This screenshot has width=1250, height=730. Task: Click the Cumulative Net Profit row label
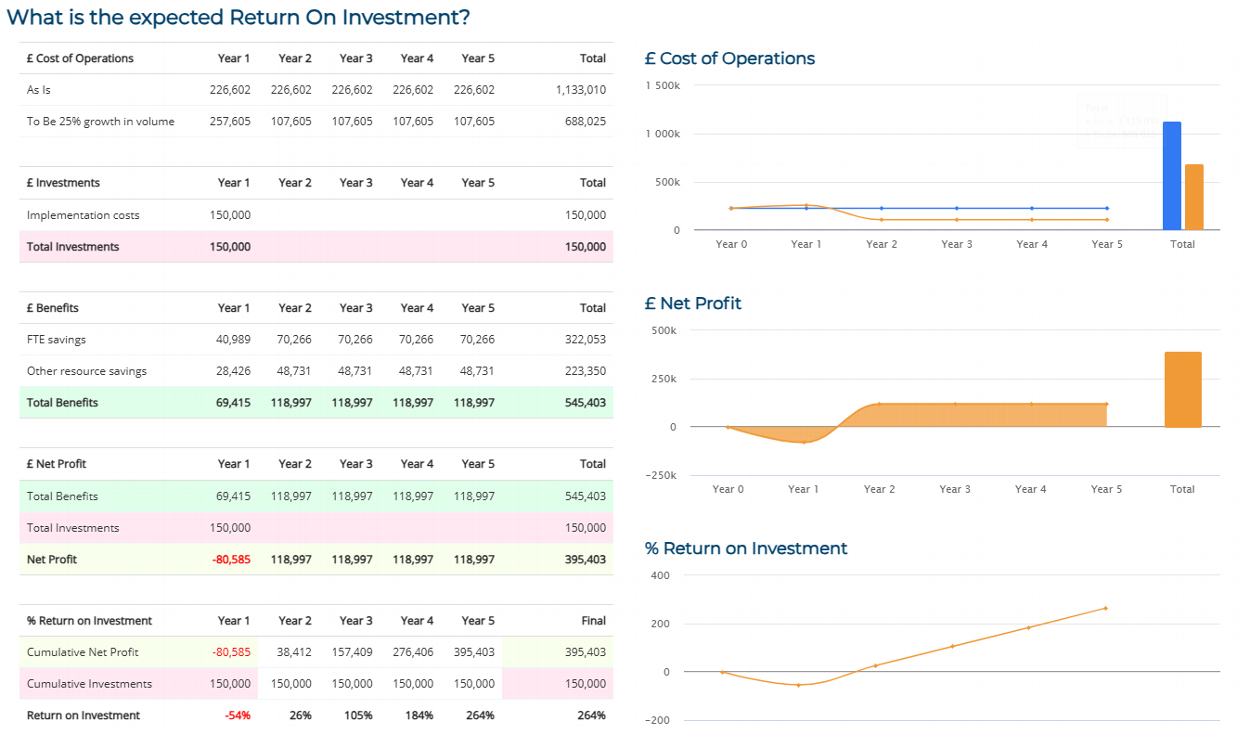click(83, 653)
